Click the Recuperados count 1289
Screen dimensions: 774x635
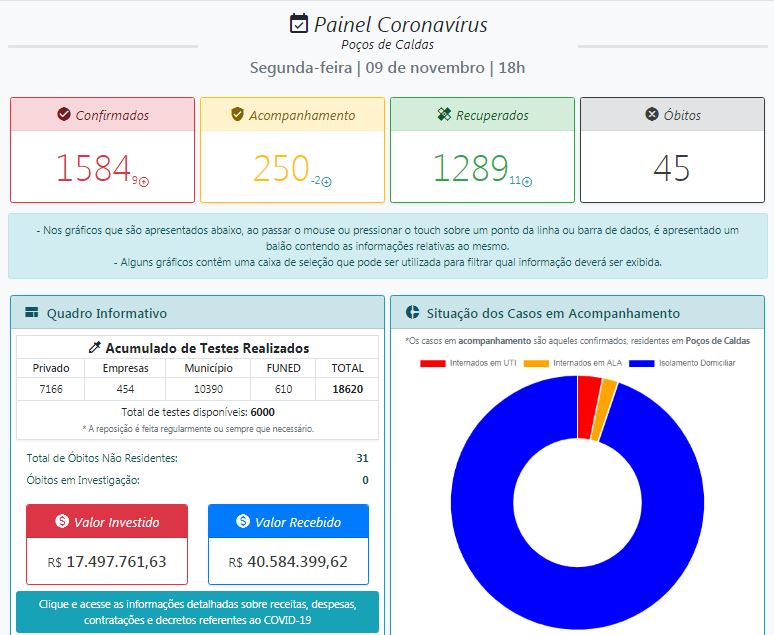coord(471,168)
